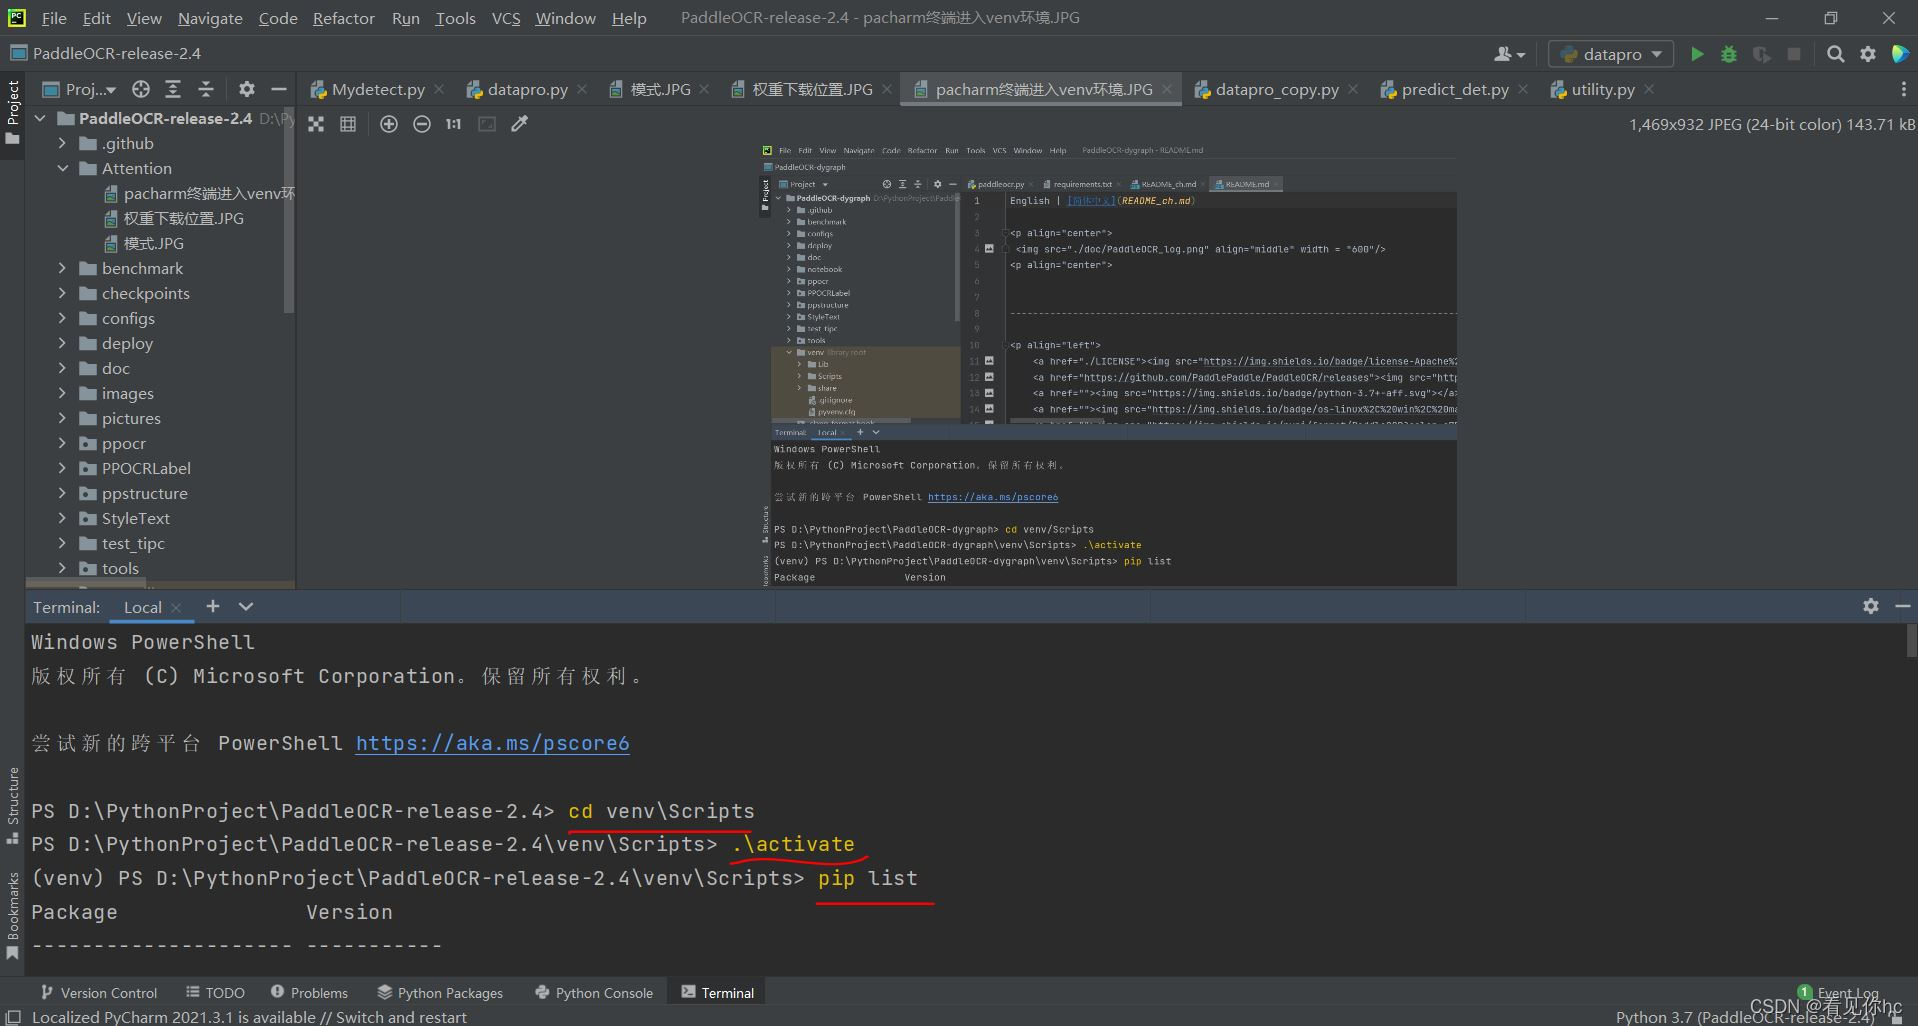Open the TODO tool window
This screenshot has height=1026, width=1918.
point(215,993)
